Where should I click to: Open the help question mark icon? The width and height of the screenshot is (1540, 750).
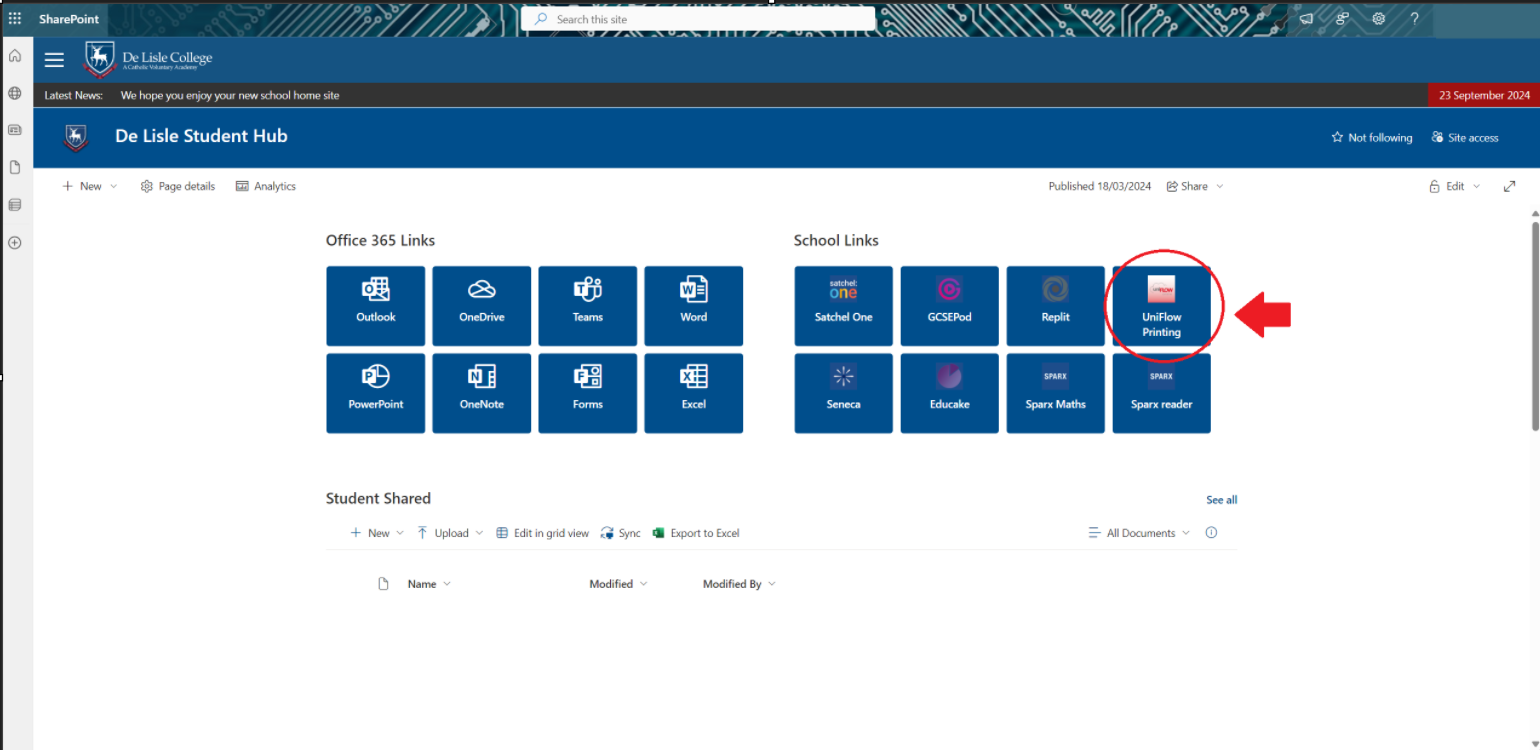click(1414, 19)
